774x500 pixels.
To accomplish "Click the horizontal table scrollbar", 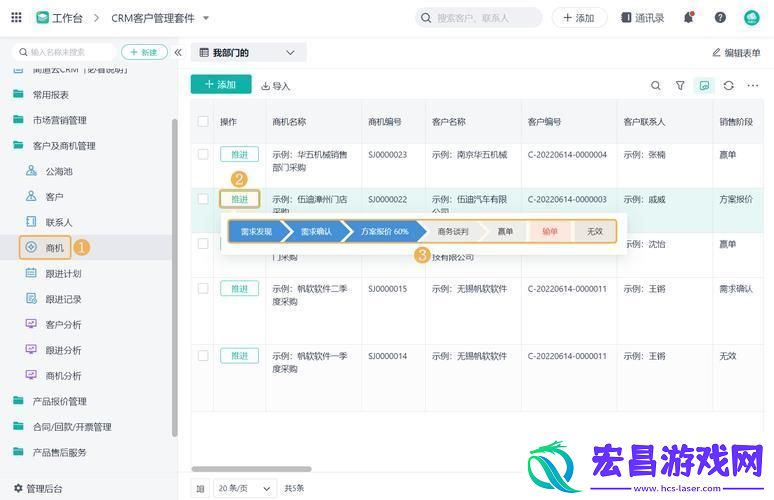I will point(251,469).
